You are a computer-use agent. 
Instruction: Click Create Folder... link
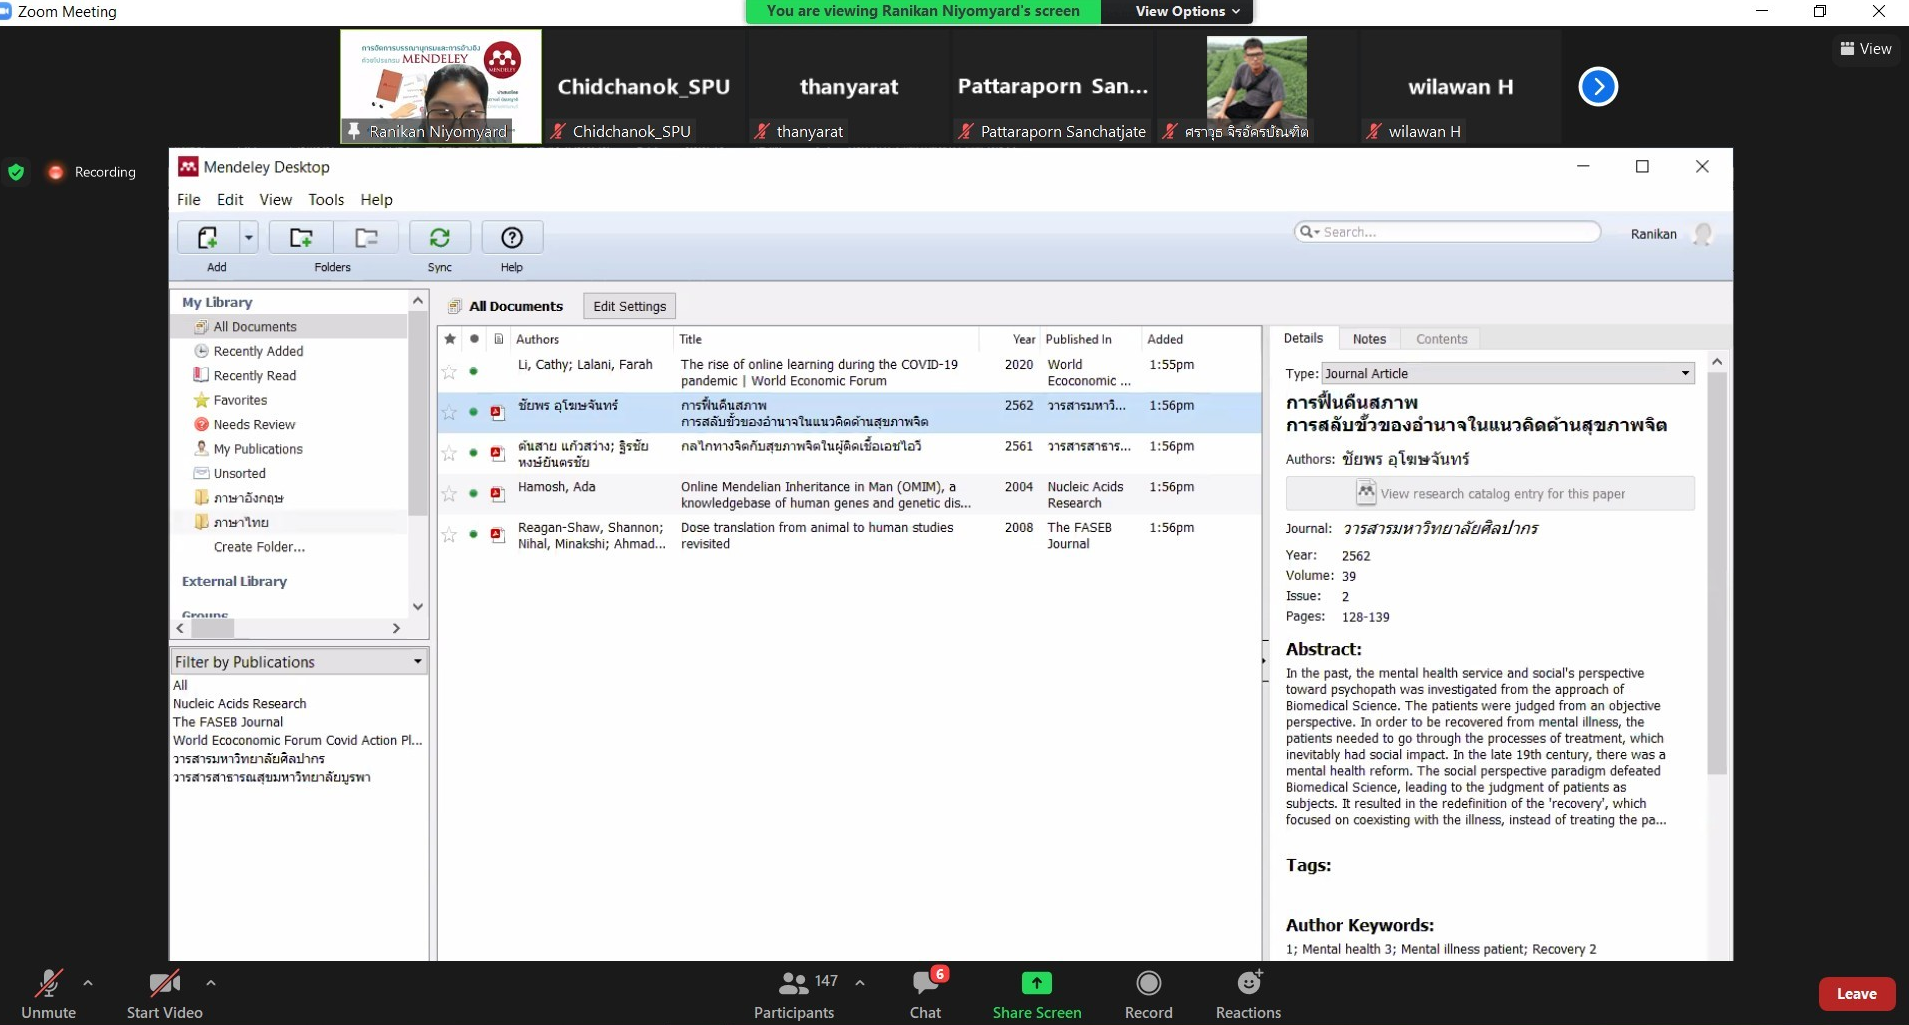tap(259, 547)
